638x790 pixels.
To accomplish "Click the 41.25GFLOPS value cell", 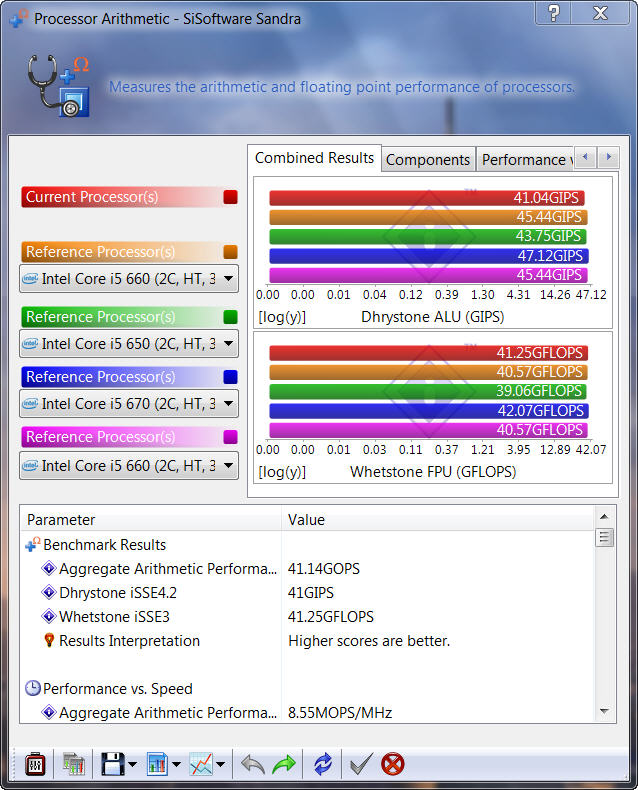I will pyautogui.click(x=331, y=617).
